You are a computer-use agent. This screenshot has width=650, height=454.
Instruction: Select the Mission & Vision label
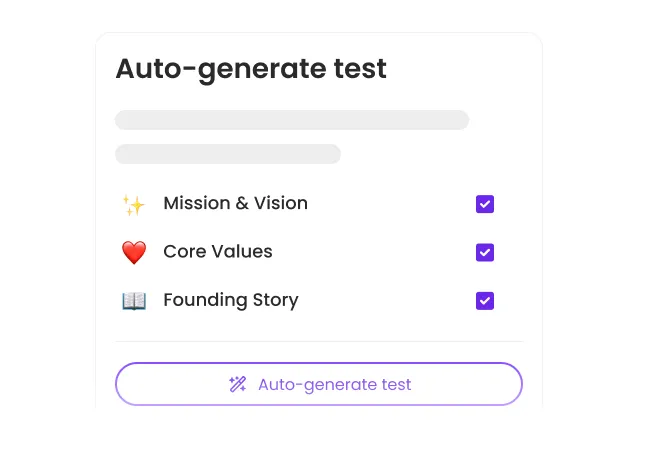(235, 204)
